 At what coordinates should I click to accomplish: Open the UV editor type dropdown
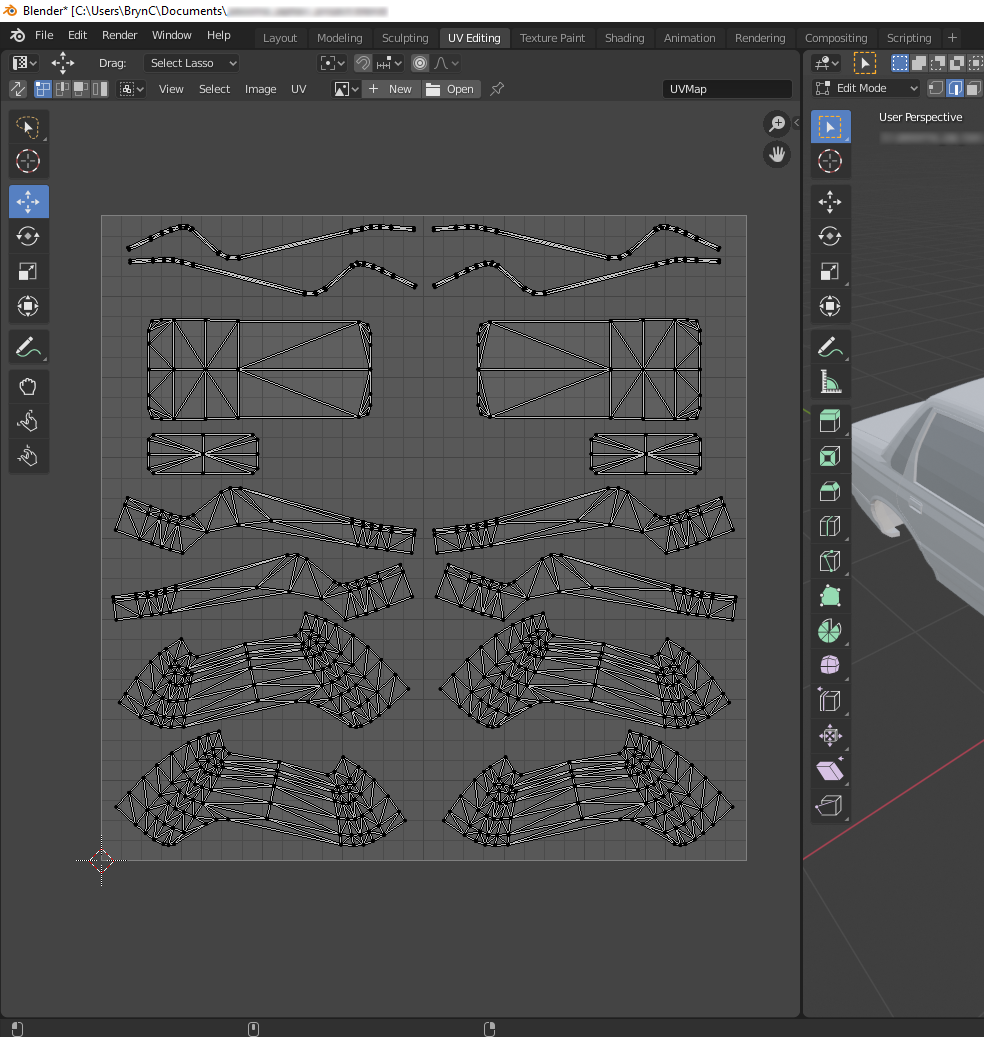[x=24, y=63]
